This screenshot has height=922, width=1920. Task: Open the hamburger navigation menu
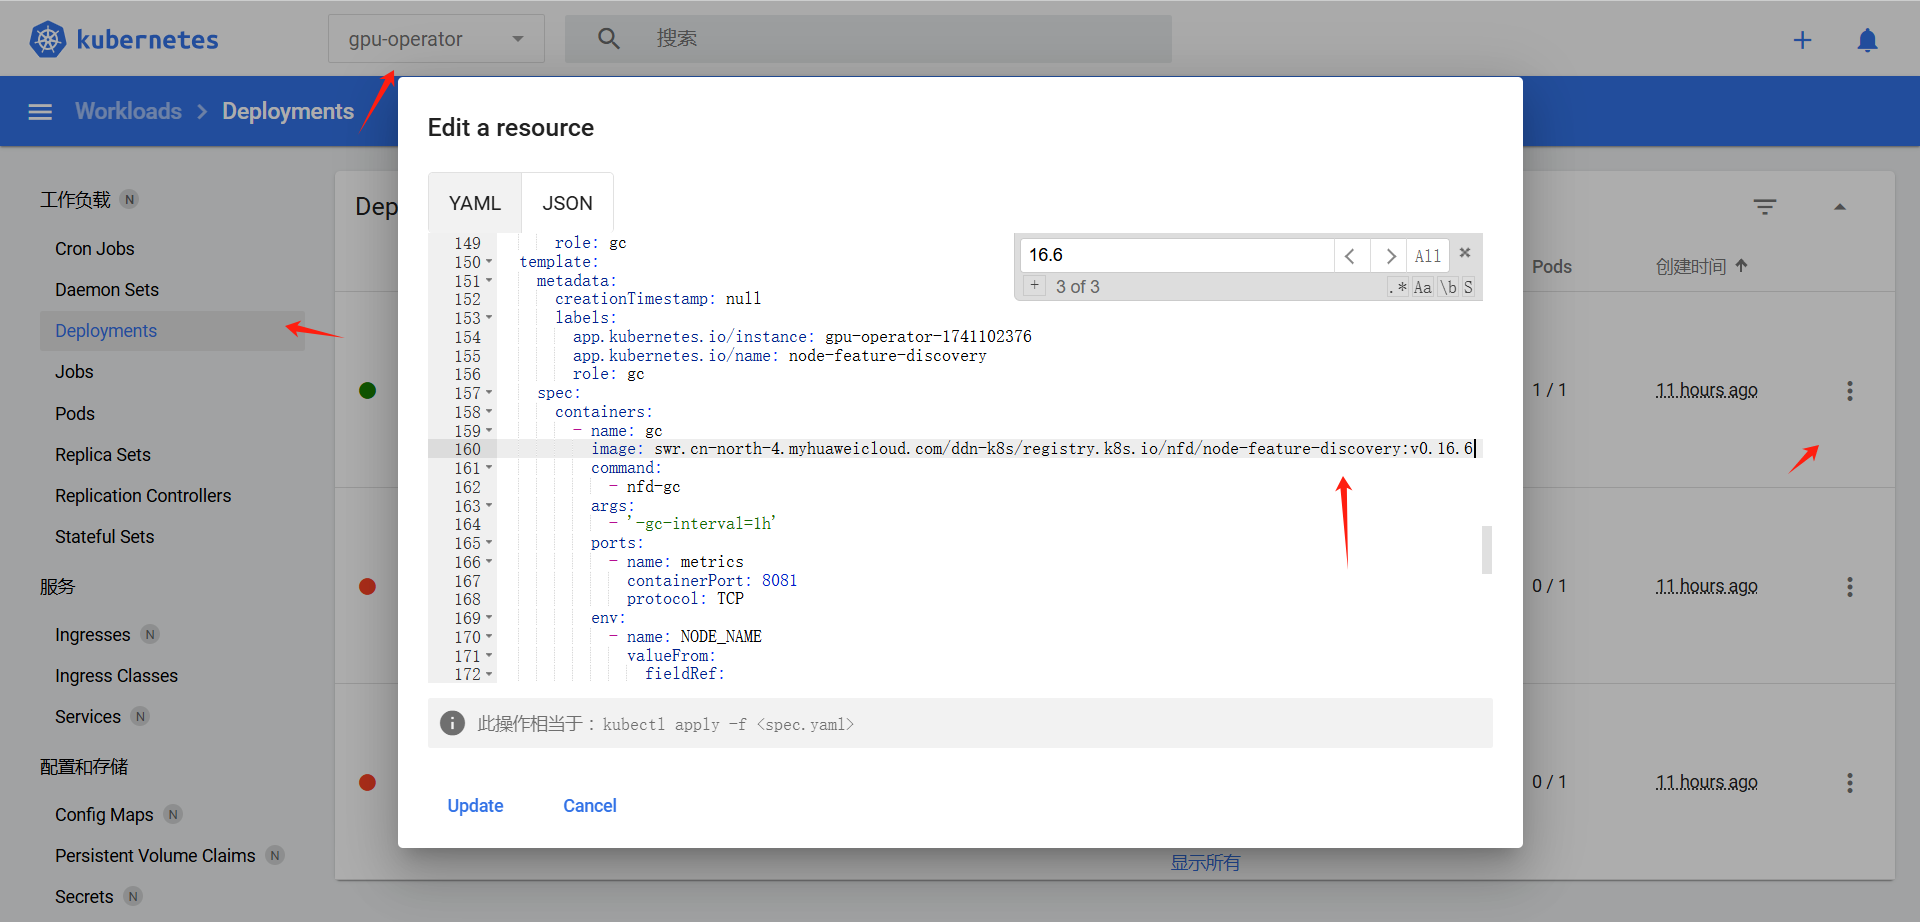40,112
